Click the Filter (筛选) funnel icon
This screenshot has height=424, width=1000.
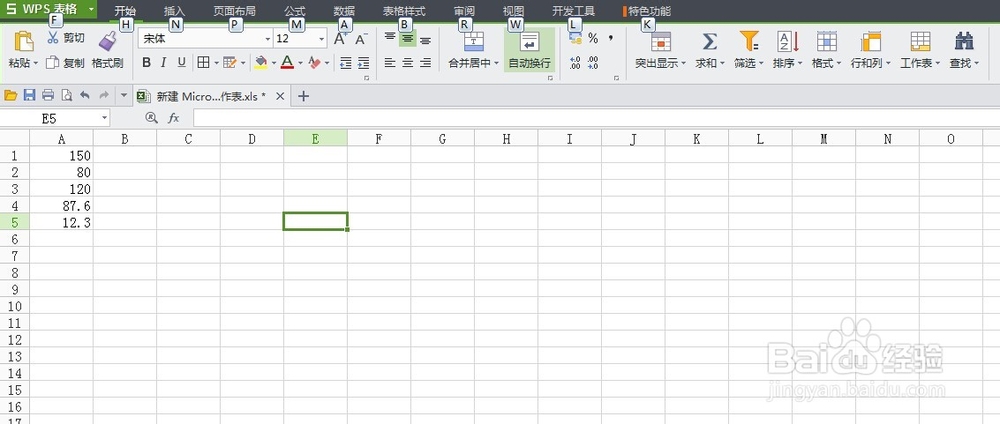coord(749,42)
